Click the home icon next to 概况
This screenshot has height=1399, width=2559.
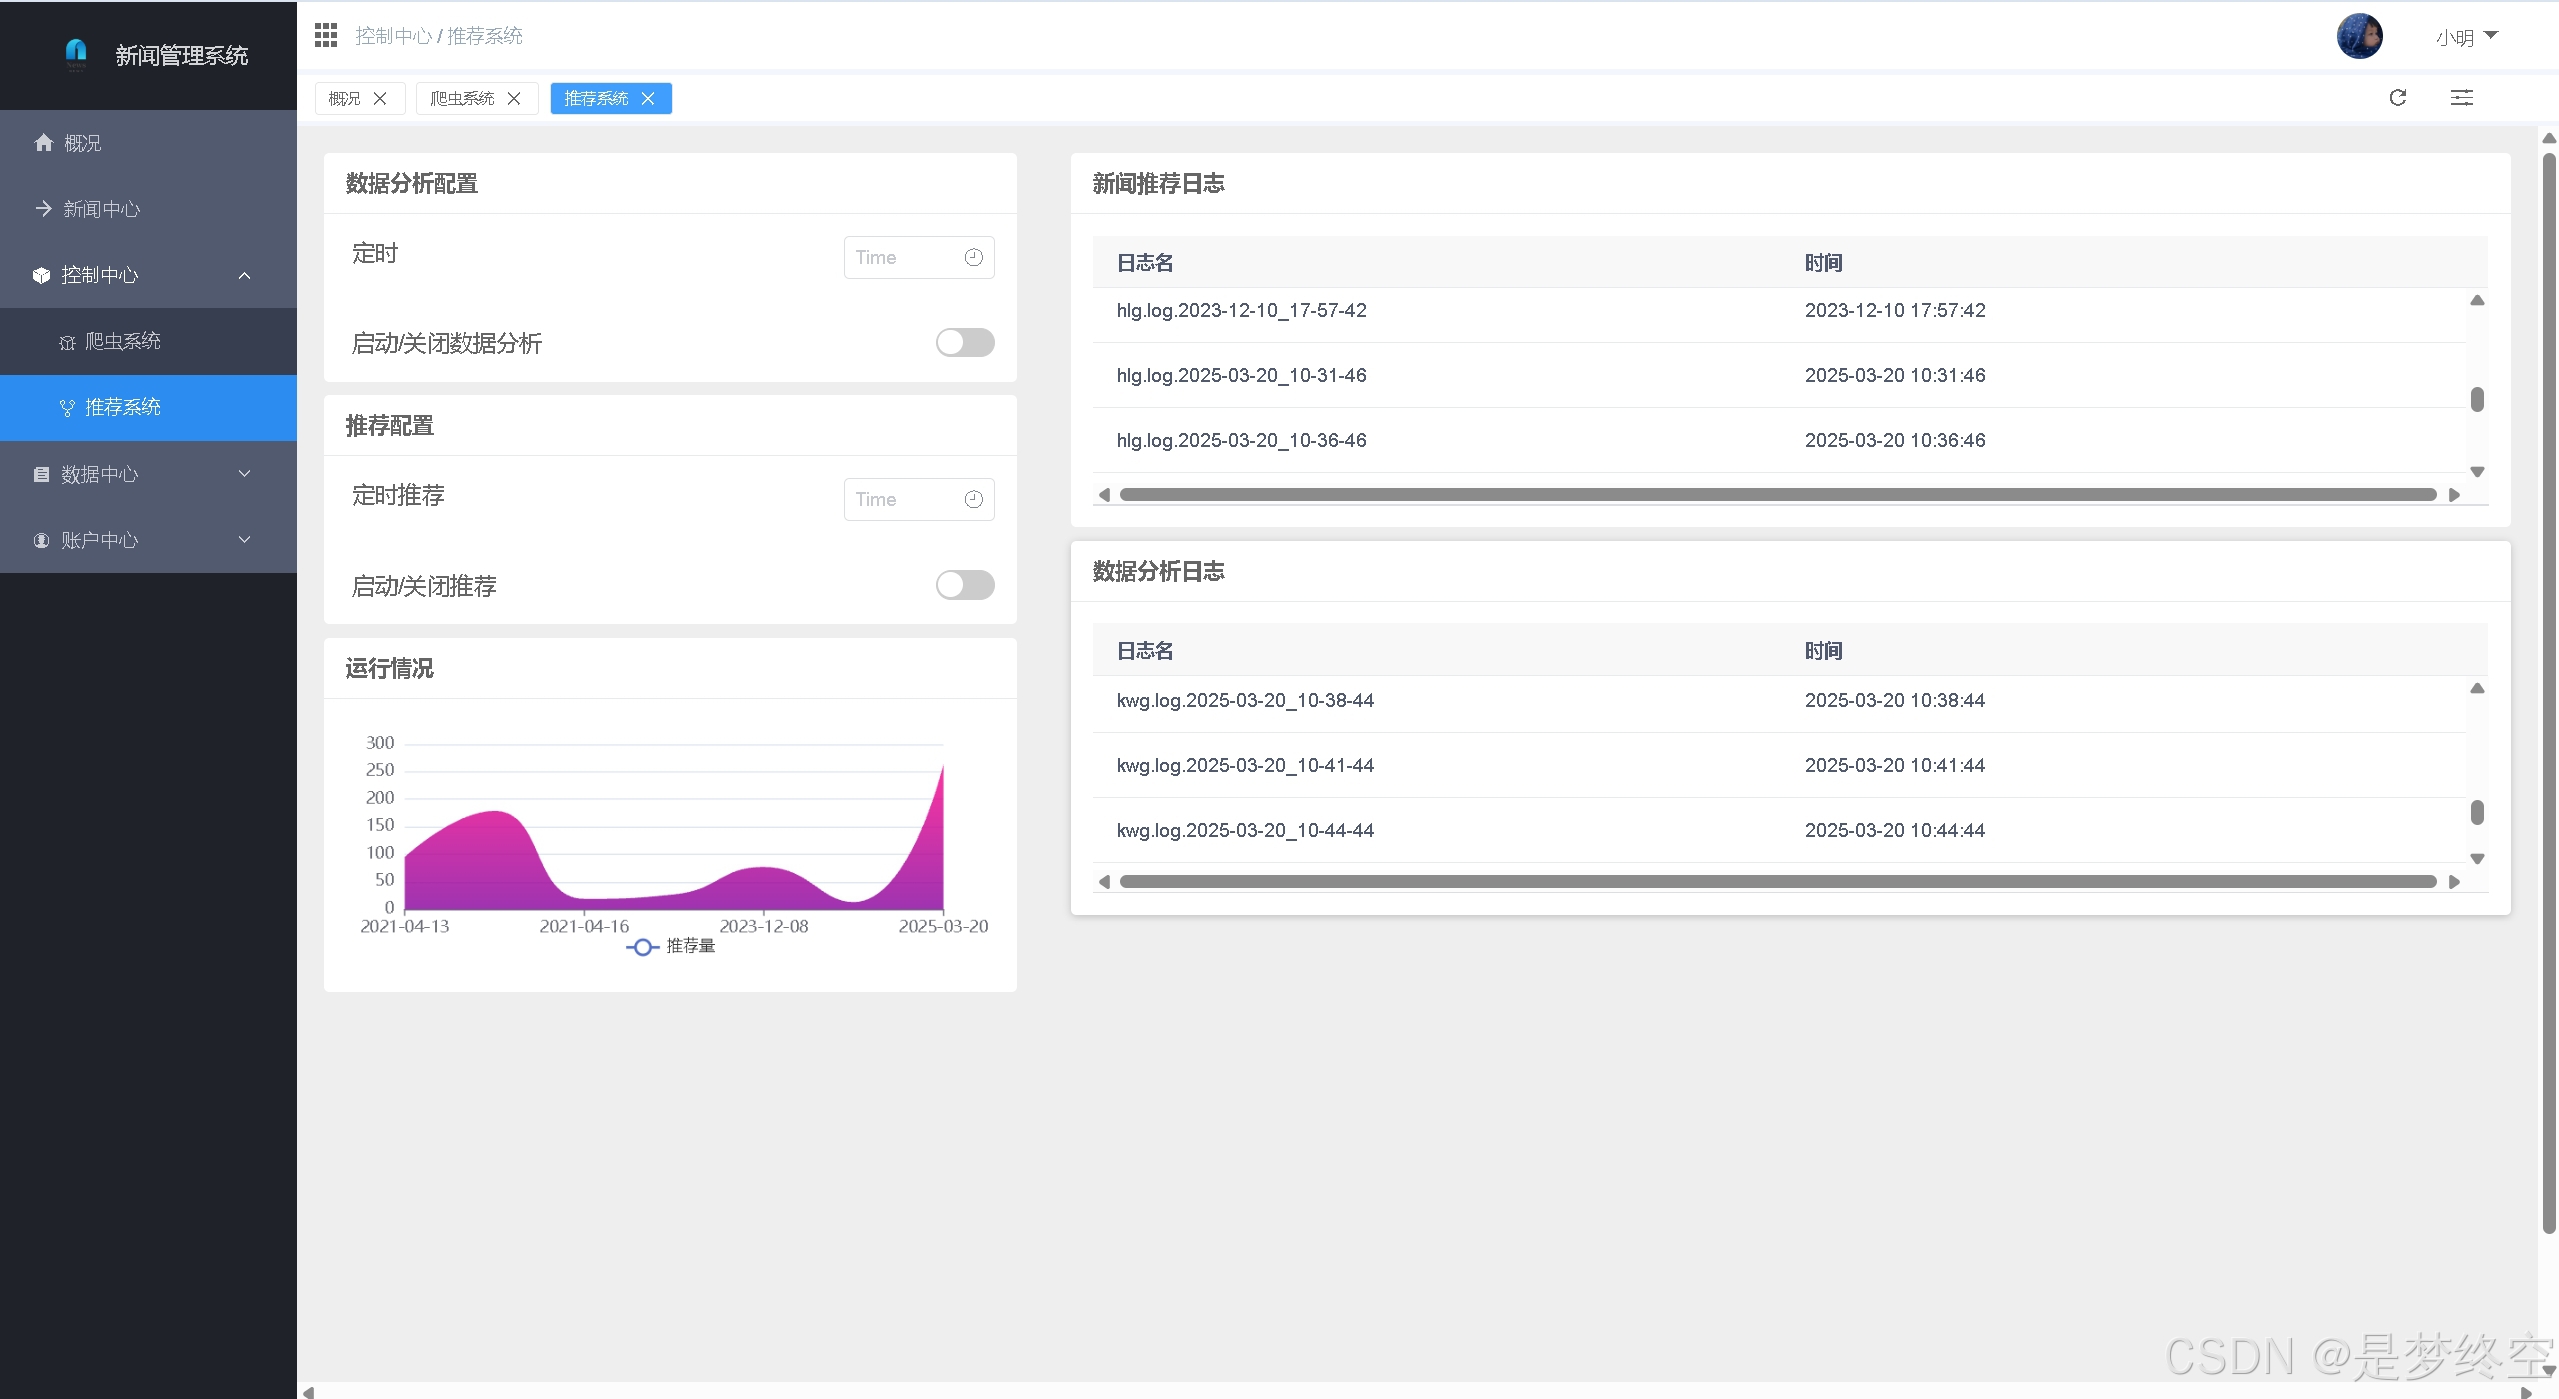[44, 143]
